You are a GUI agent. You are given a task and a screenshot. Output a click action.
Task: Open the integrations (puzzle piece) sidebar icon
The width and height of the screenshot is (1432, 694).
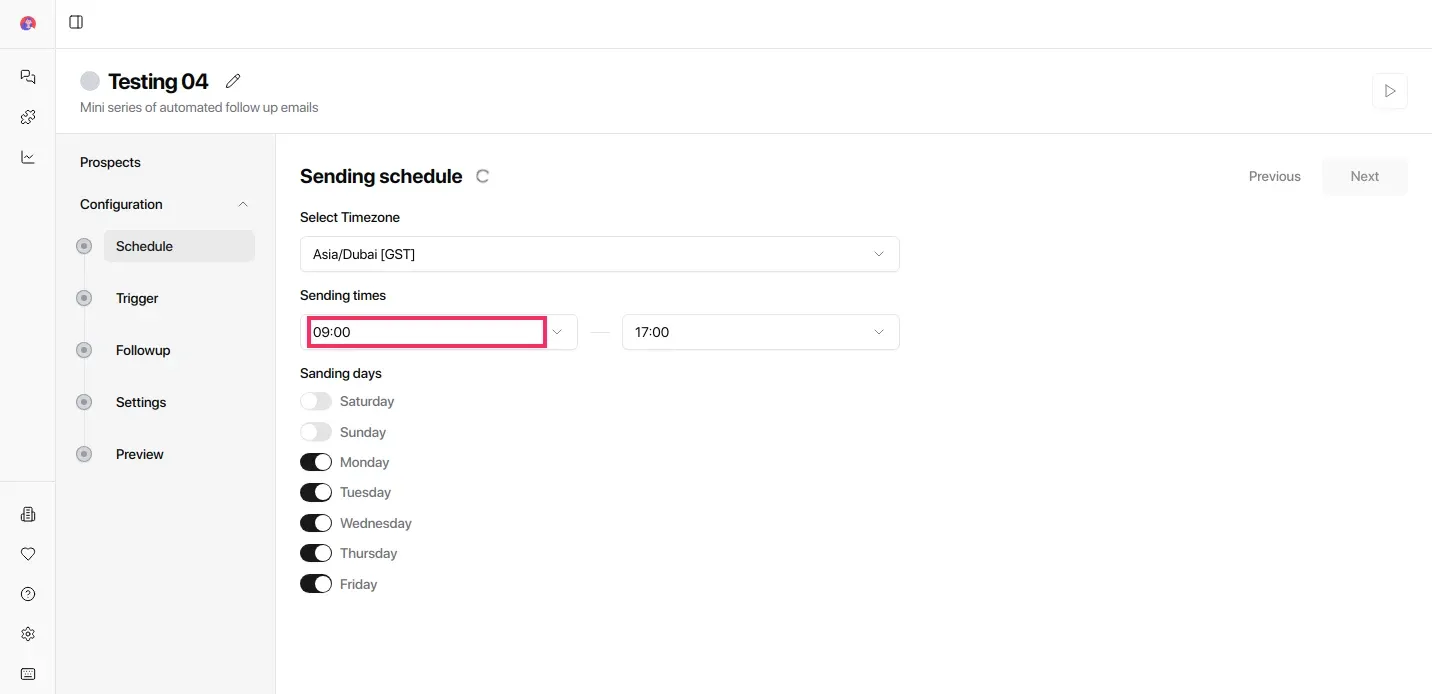27,117
